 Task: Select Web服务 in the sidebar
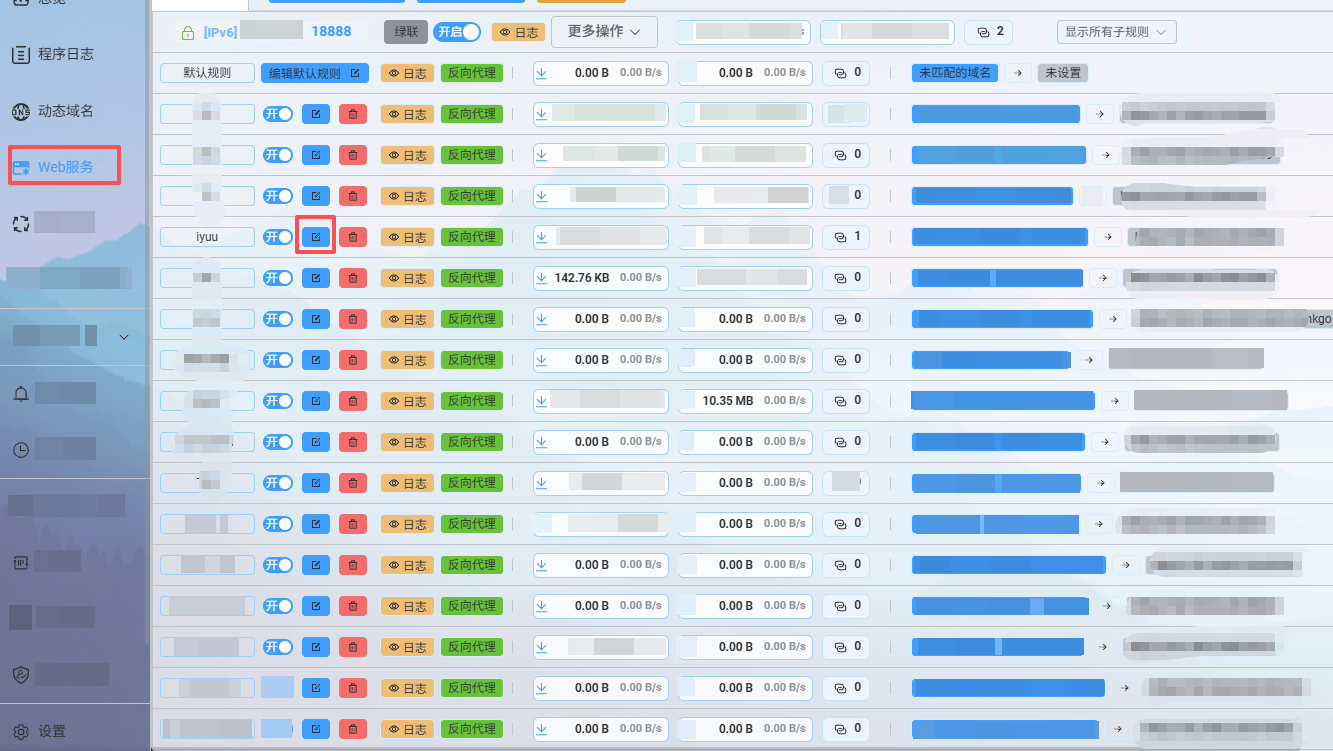[x=62, y=166]
